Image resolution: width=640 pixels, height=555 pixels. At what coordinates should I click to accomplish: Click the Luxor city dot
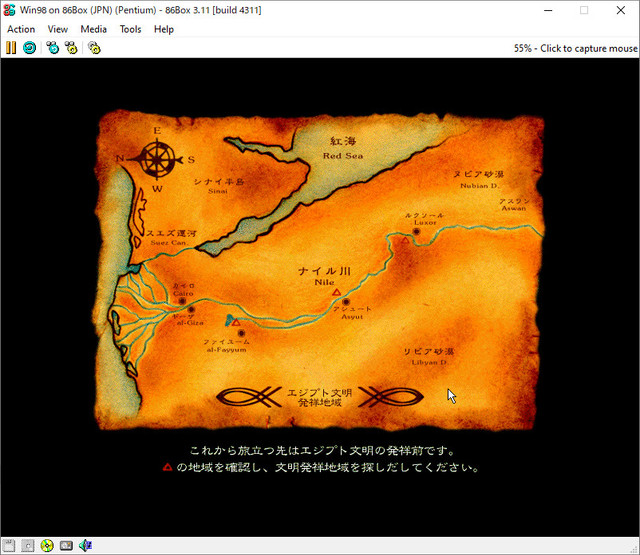coord(416,231)
